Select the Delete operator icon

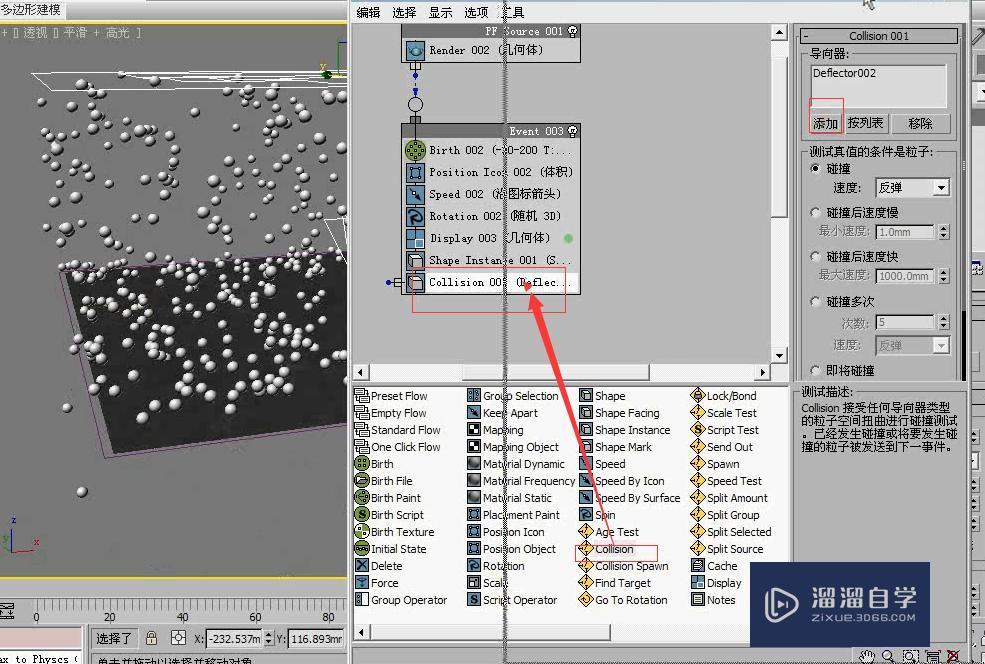point(362,565)
